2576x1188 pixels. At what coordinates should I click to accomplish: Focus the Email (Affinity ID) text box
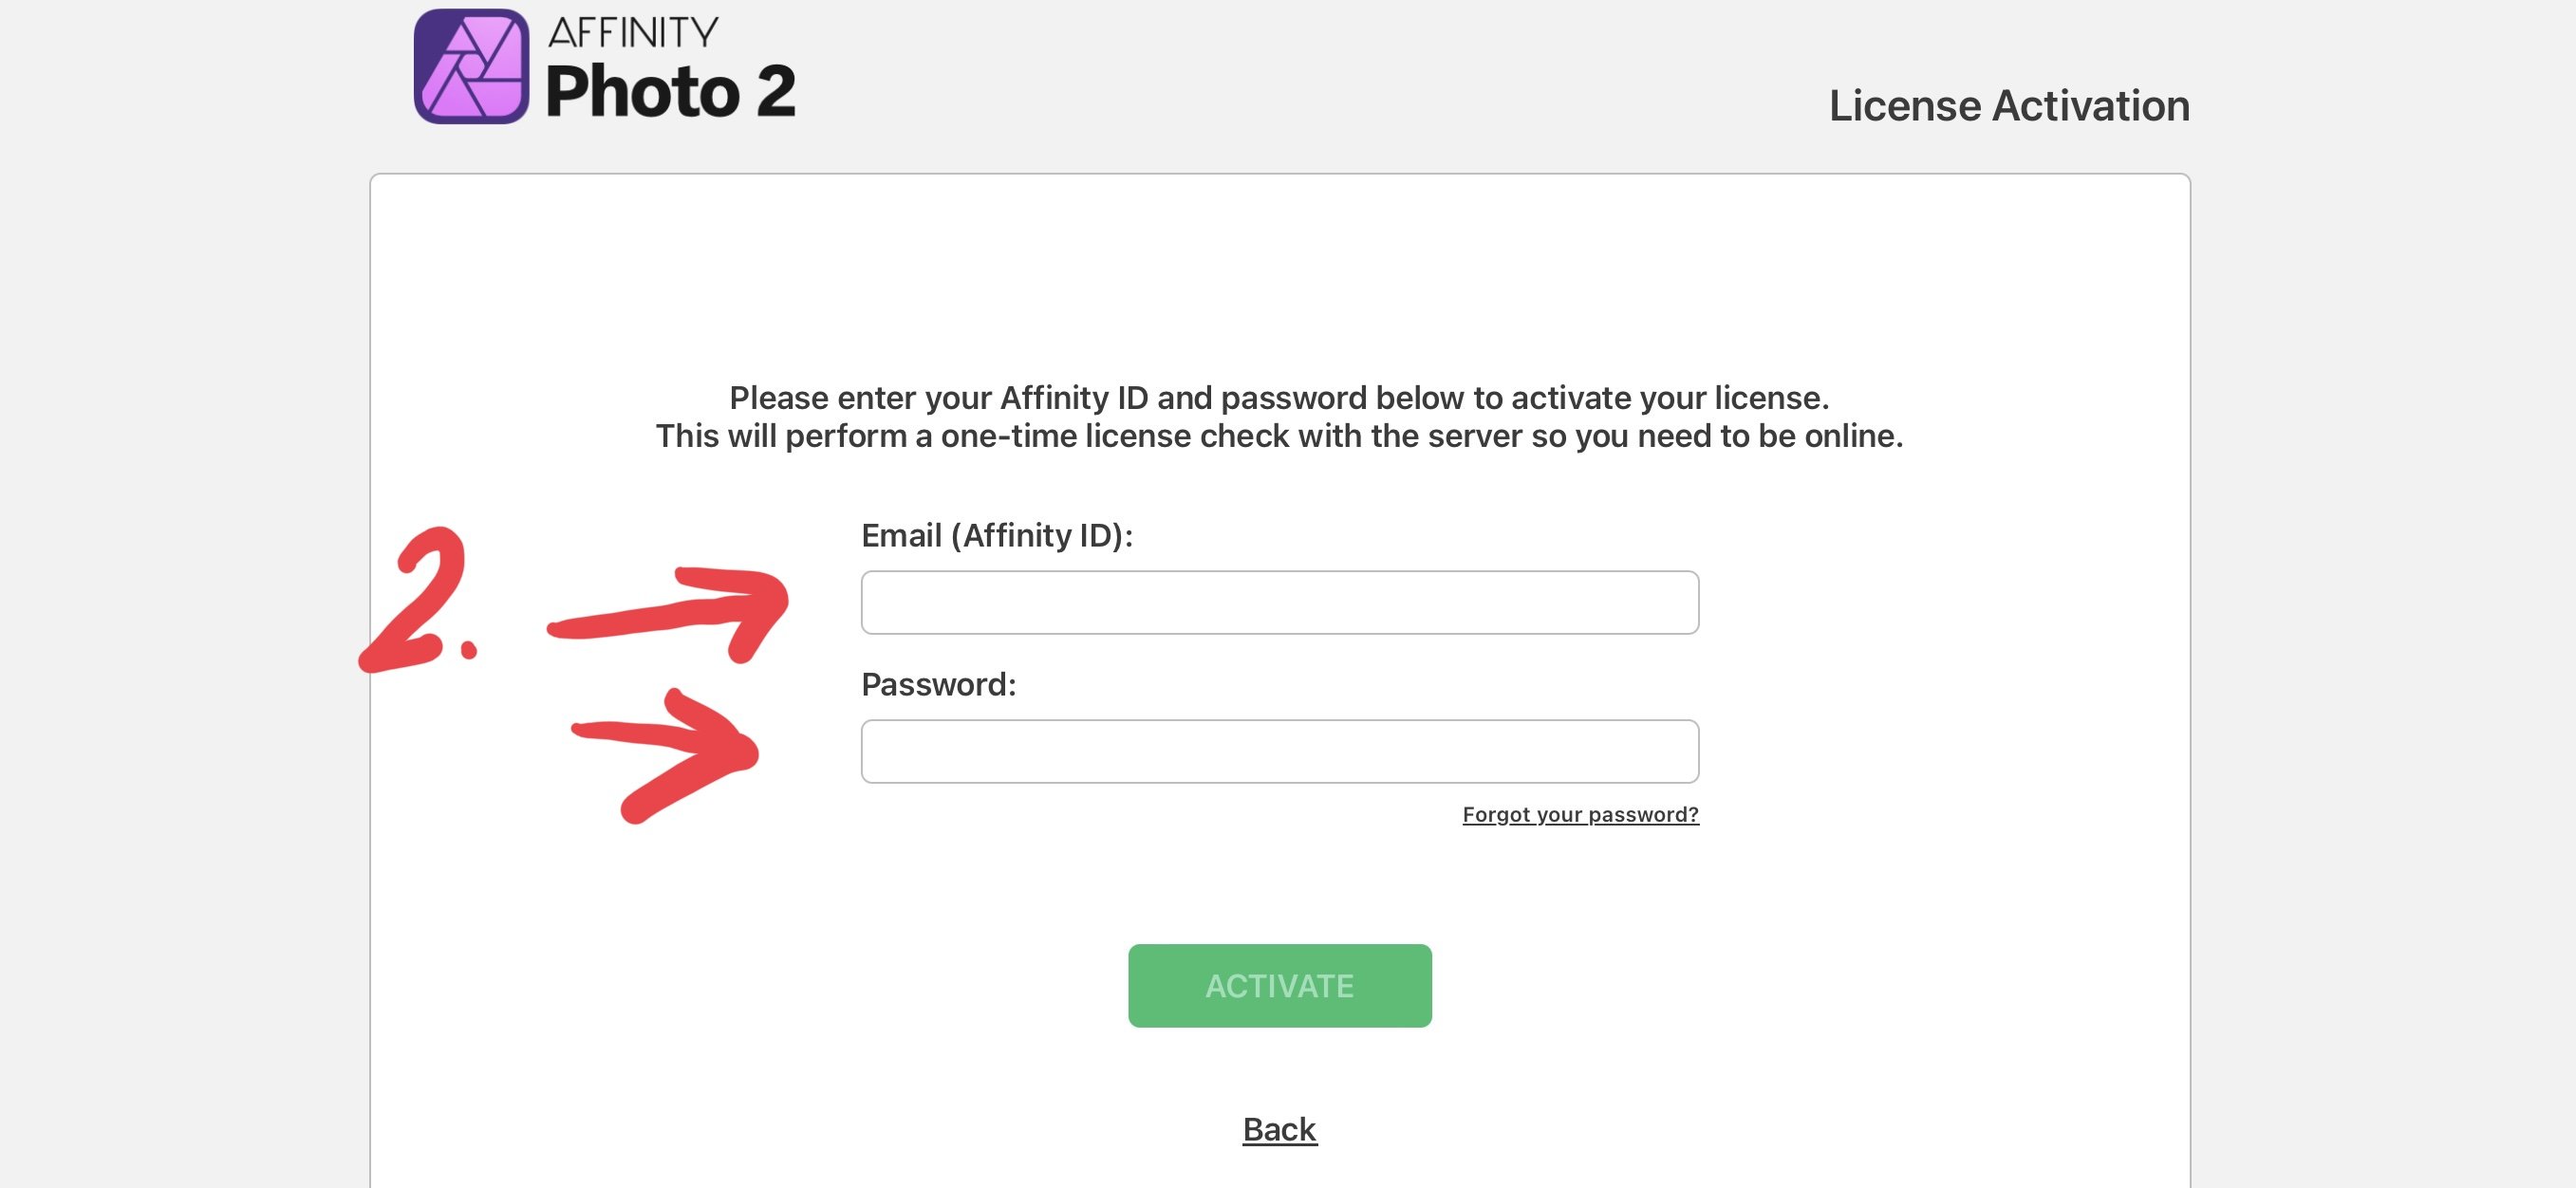click(x=1279, y=602)
